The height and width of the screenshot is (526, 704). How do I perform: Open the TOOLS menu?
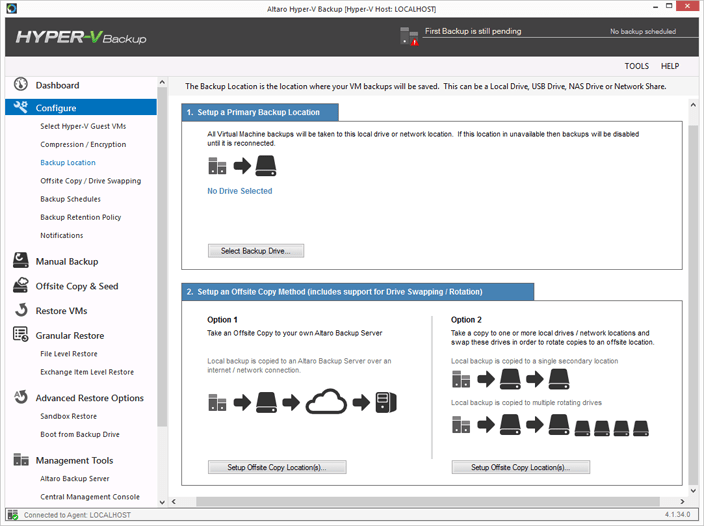(x=636, y=66)
